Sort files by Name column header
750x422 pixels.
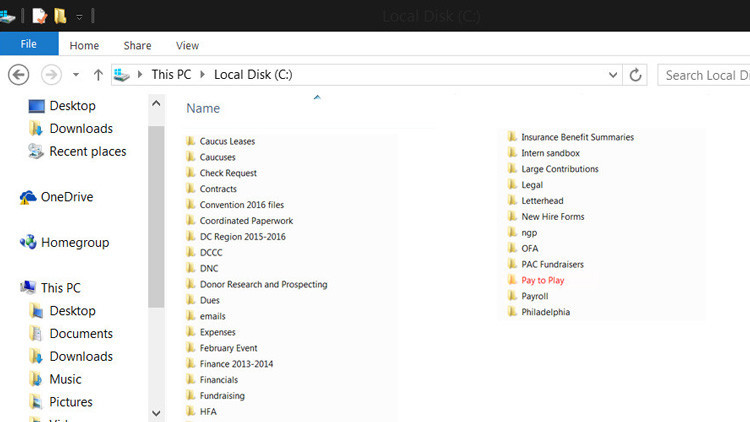203,109
